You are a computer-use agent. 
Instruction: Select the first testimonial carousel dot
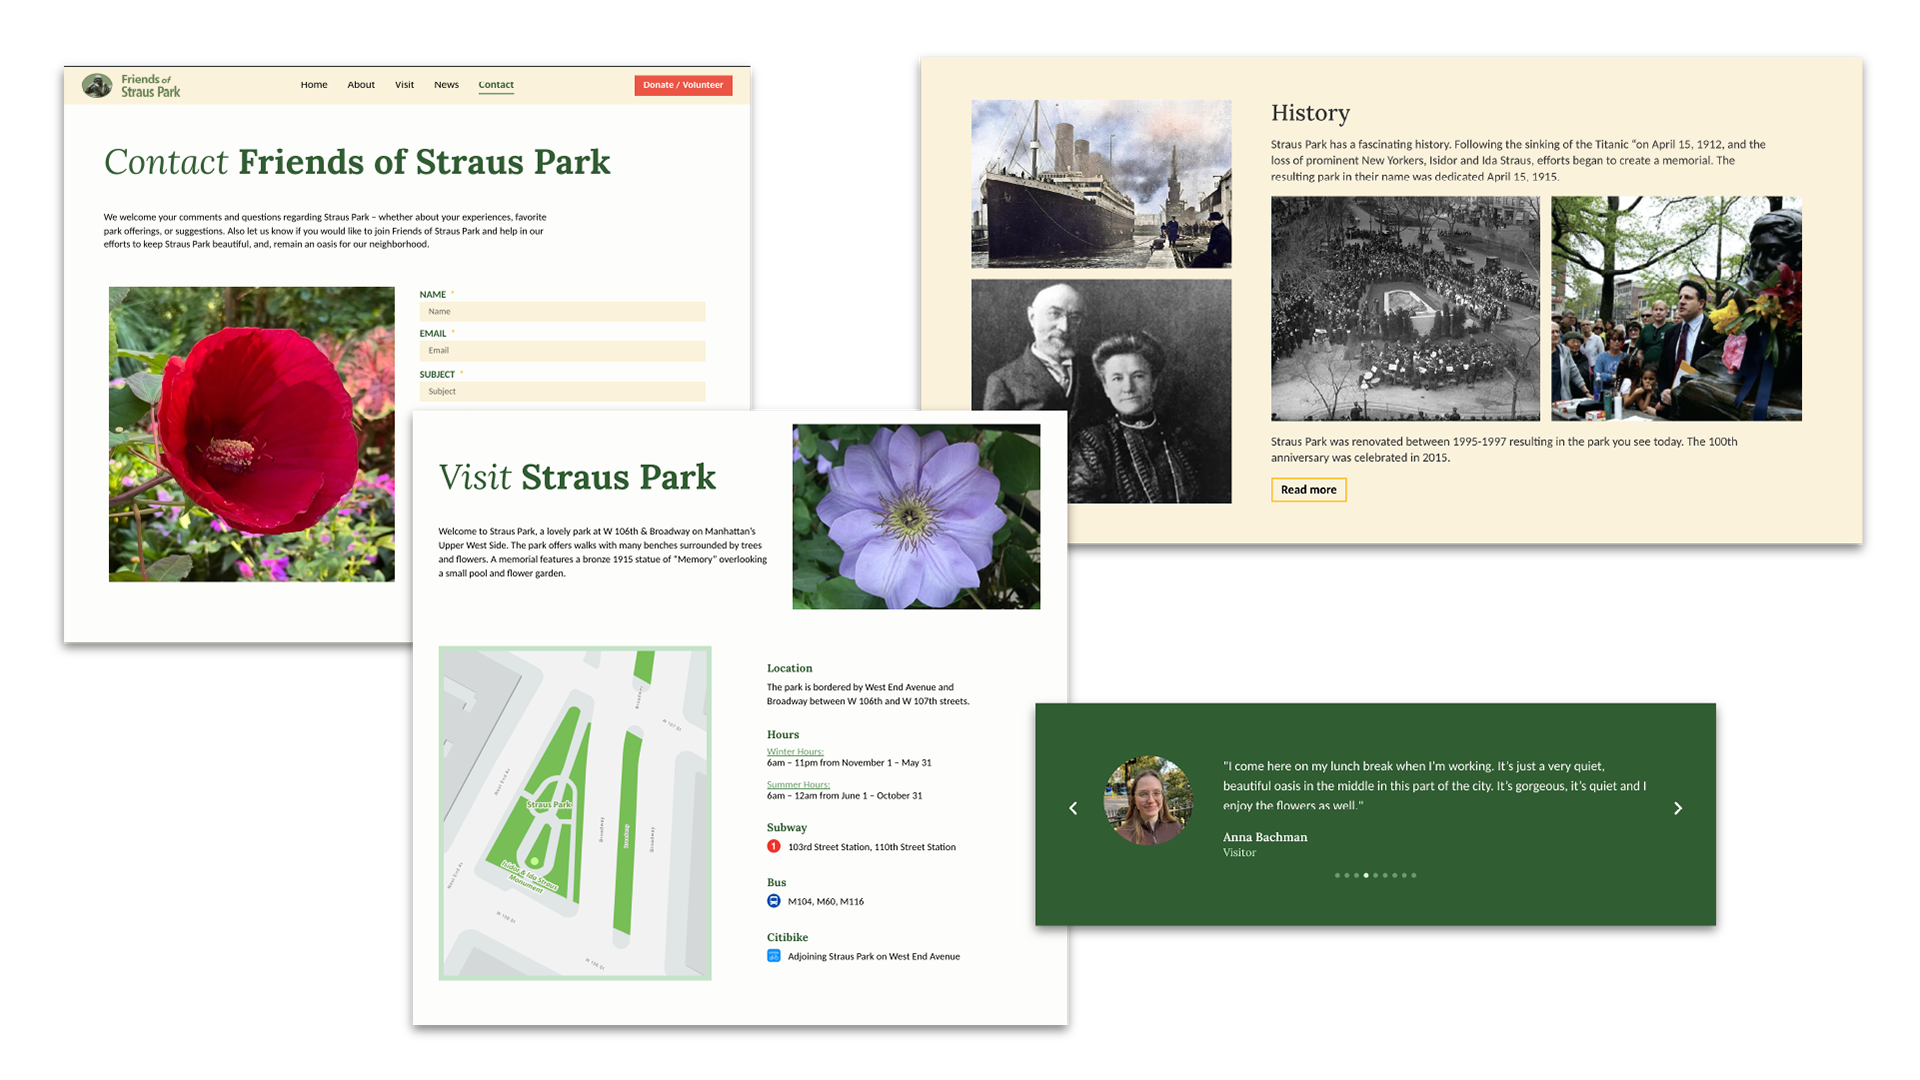pyautogui.click(x=1337, y=875)
